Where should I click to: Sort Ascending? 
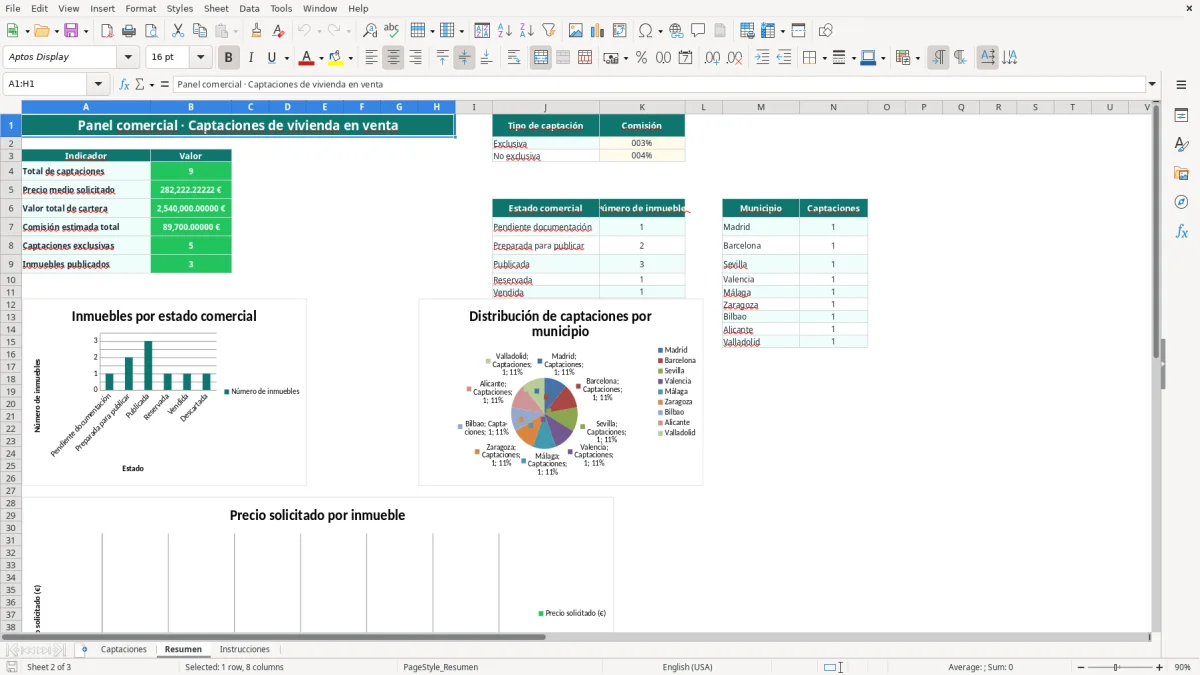504,31
